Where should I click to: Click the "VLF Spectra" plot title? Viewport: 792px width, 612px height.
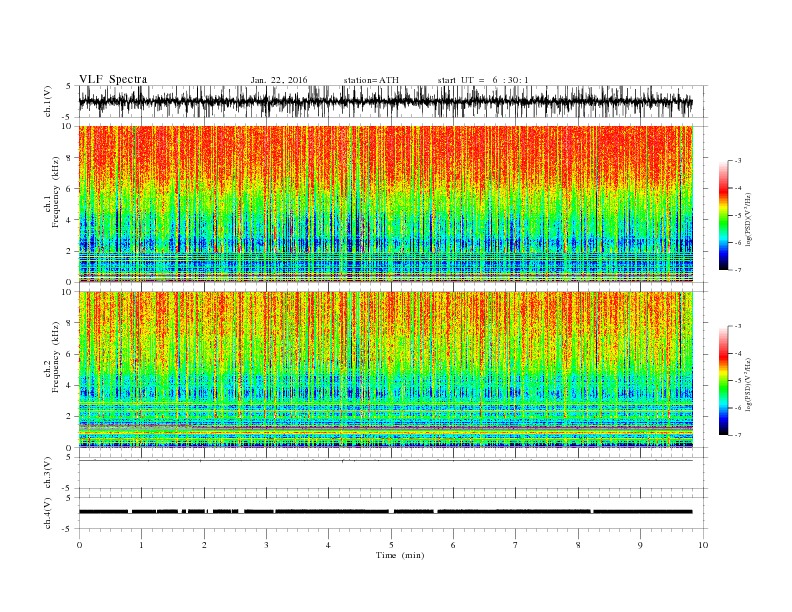tap(113, 79)
